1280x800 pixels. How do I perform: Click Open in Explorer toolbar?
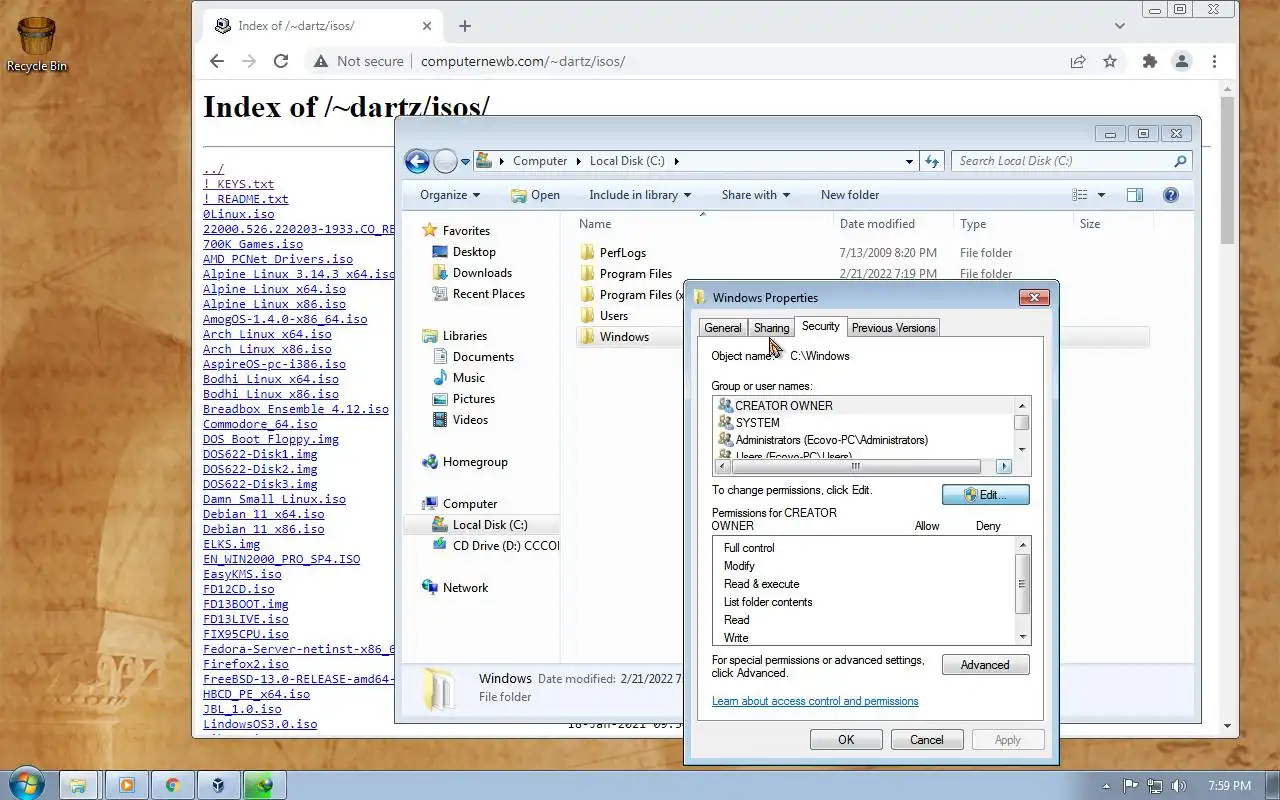[x=536, y=195]
